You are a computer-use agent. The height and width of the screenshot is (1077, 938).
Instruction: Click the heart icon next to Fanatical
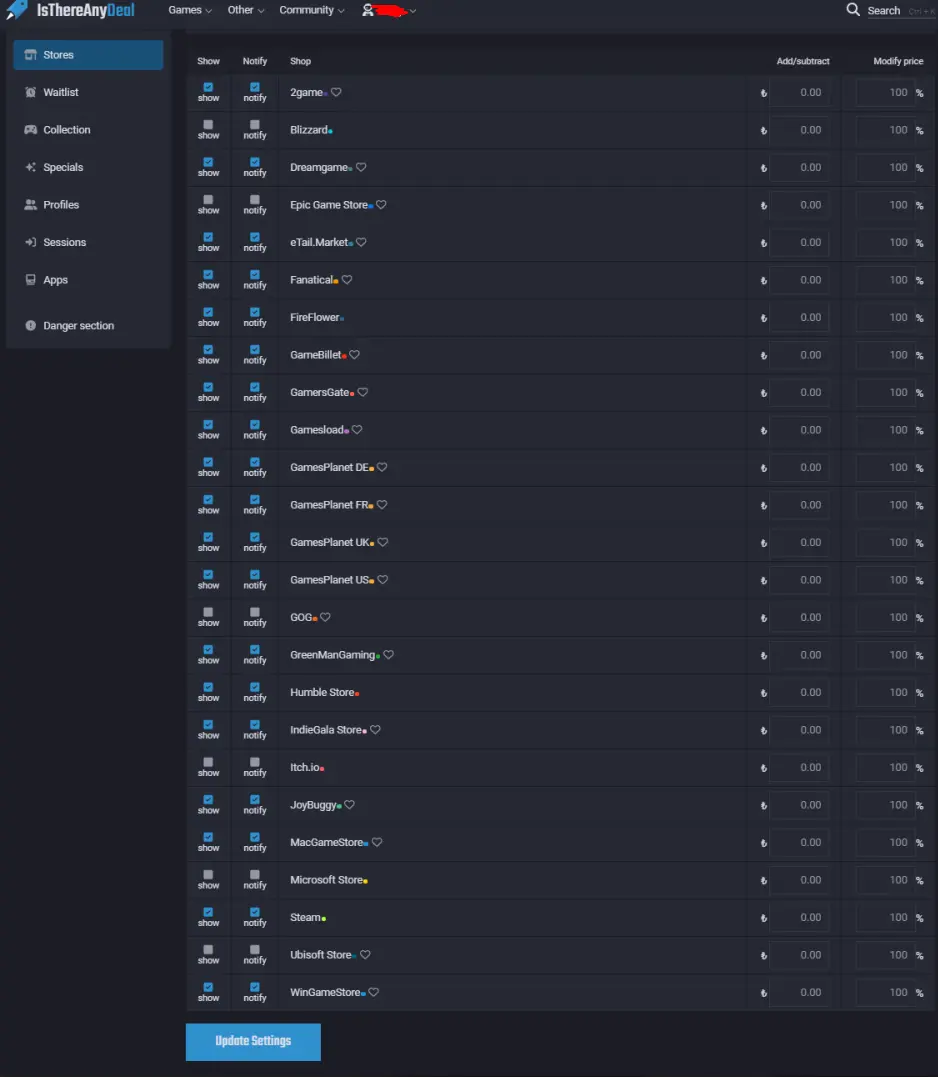(x=347, y=280)
